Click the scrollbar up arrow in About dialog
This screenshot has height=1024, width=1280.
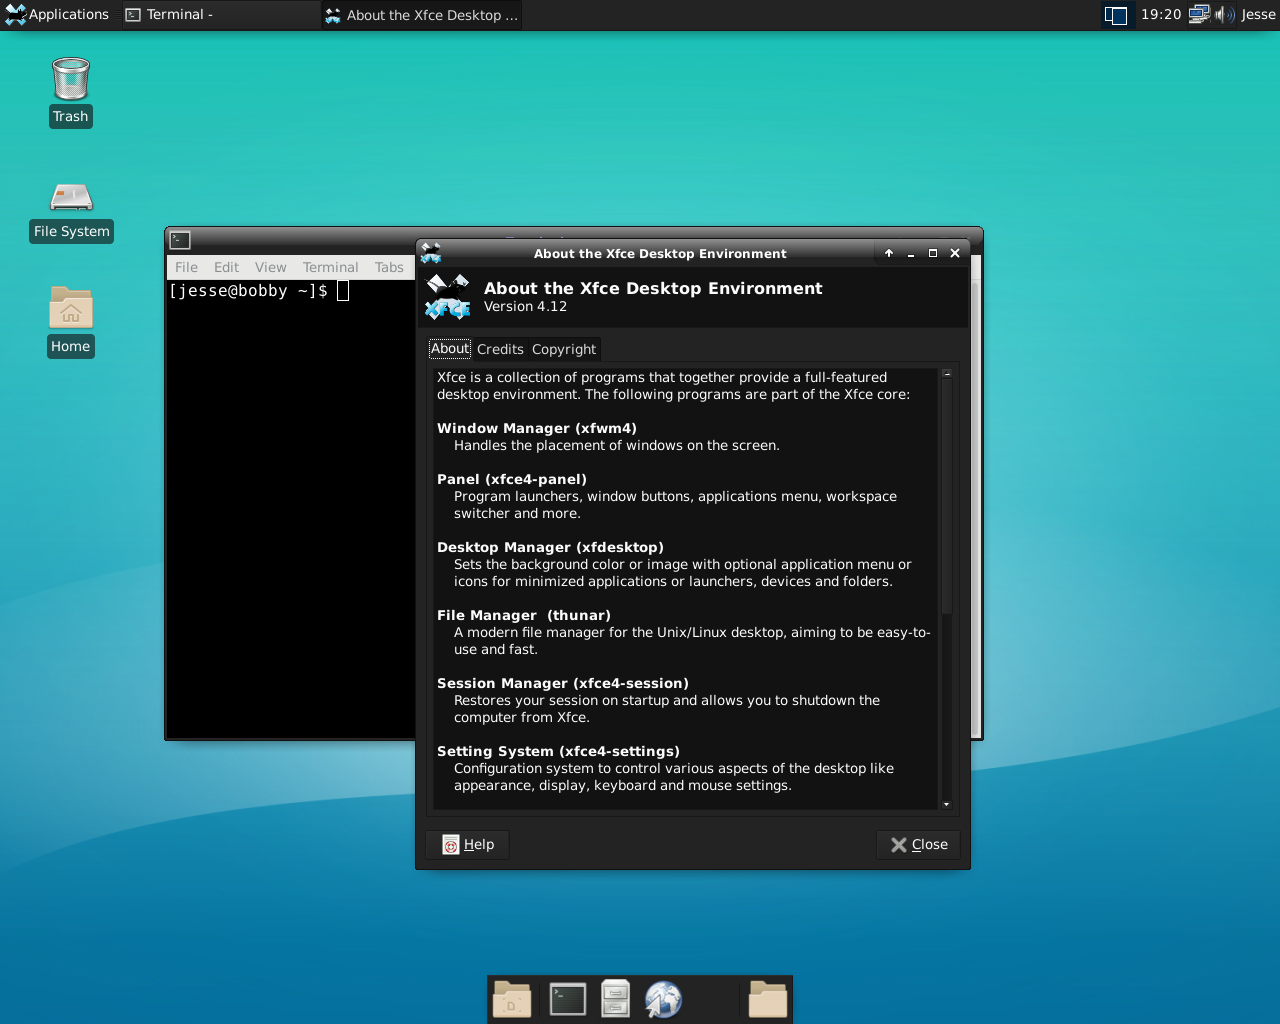pyautogui.click(x=947, y=373)
